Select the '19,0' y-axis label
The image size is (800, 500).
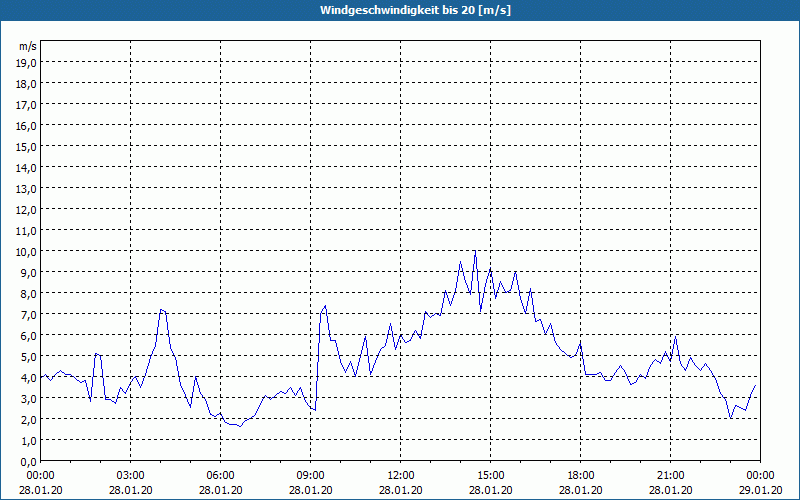point(27,62)
